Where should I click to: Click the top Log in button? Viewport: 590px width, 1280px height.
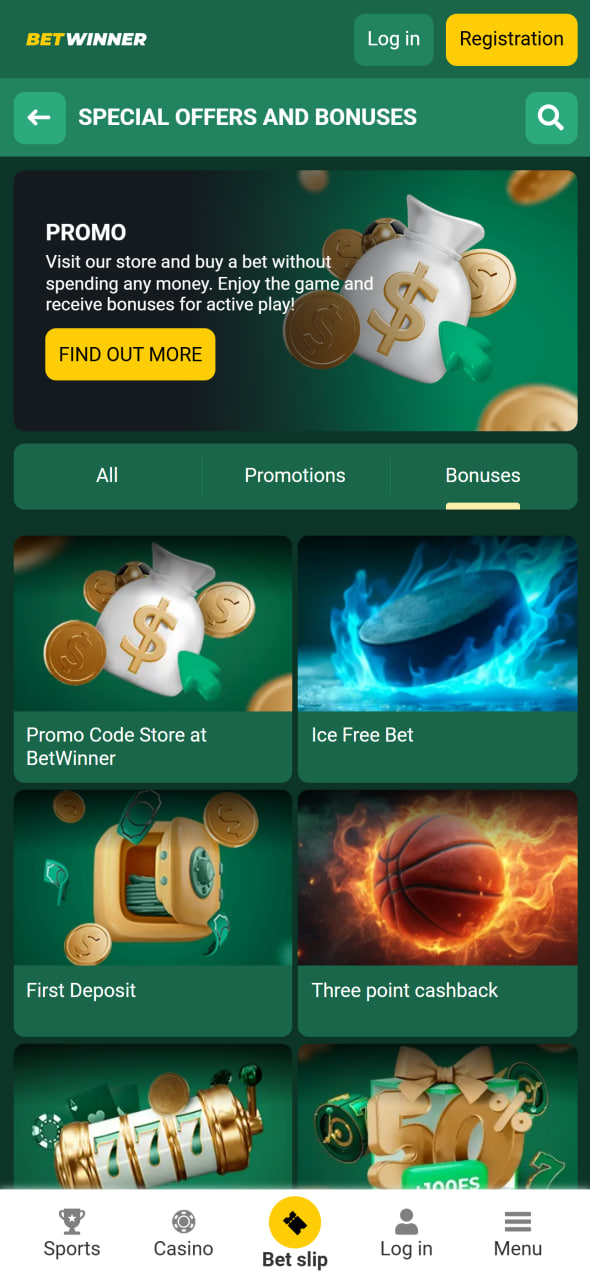click(x=394, y=40)
